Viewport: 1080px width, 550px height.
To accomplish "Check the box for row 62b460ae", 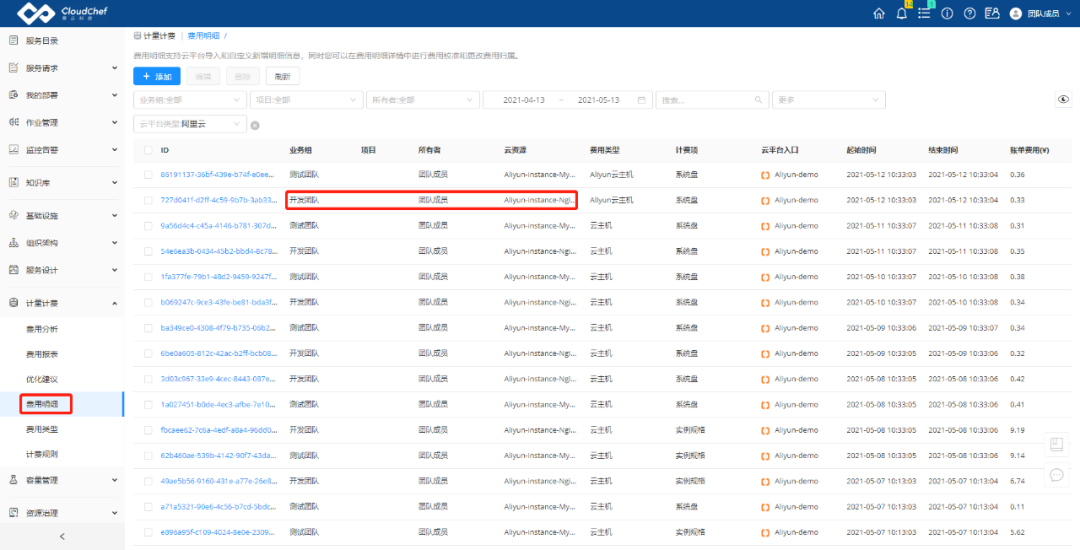I will click(x=148, y=456).
